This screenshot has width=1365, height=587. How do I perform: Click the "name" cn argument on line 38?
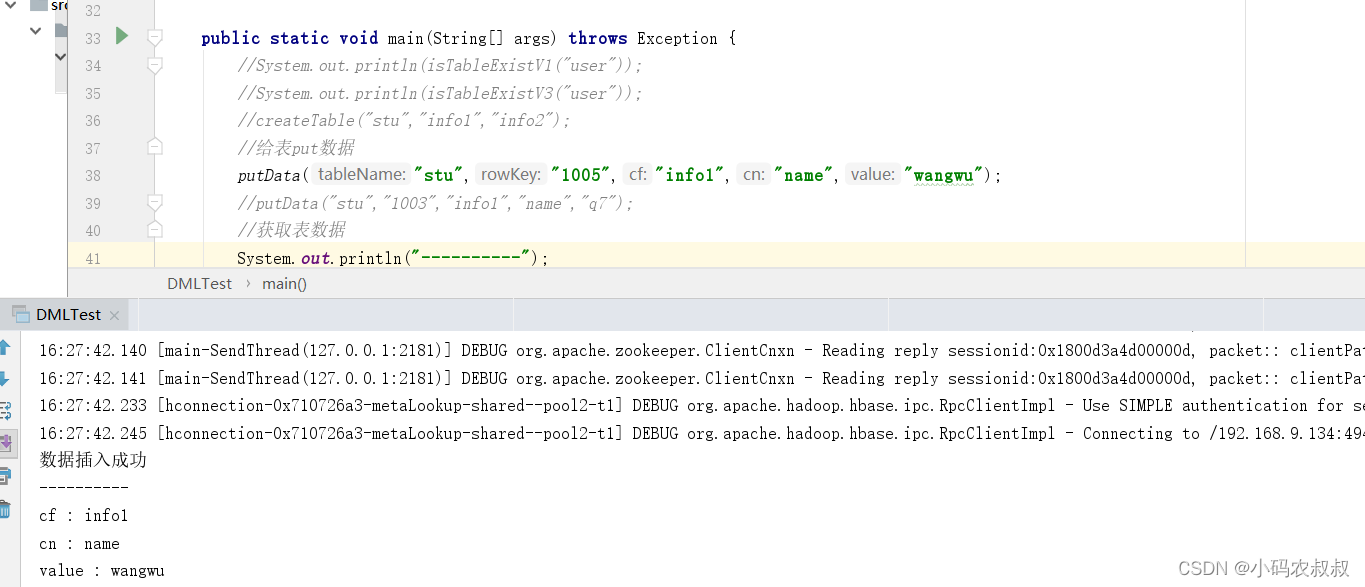click(803, 175)
